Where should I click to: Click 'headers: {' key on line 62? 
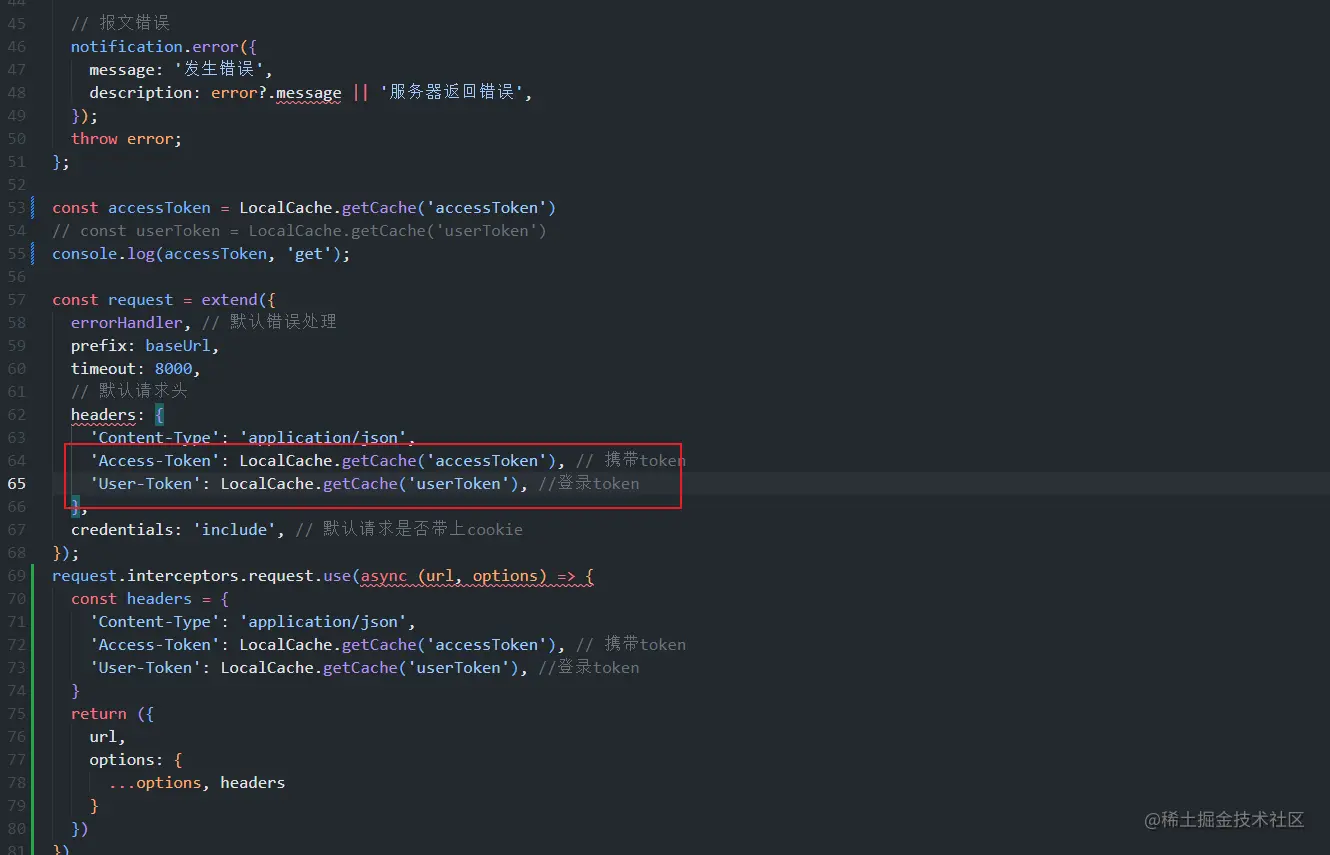pyautogui.click(x=117, y=414)
